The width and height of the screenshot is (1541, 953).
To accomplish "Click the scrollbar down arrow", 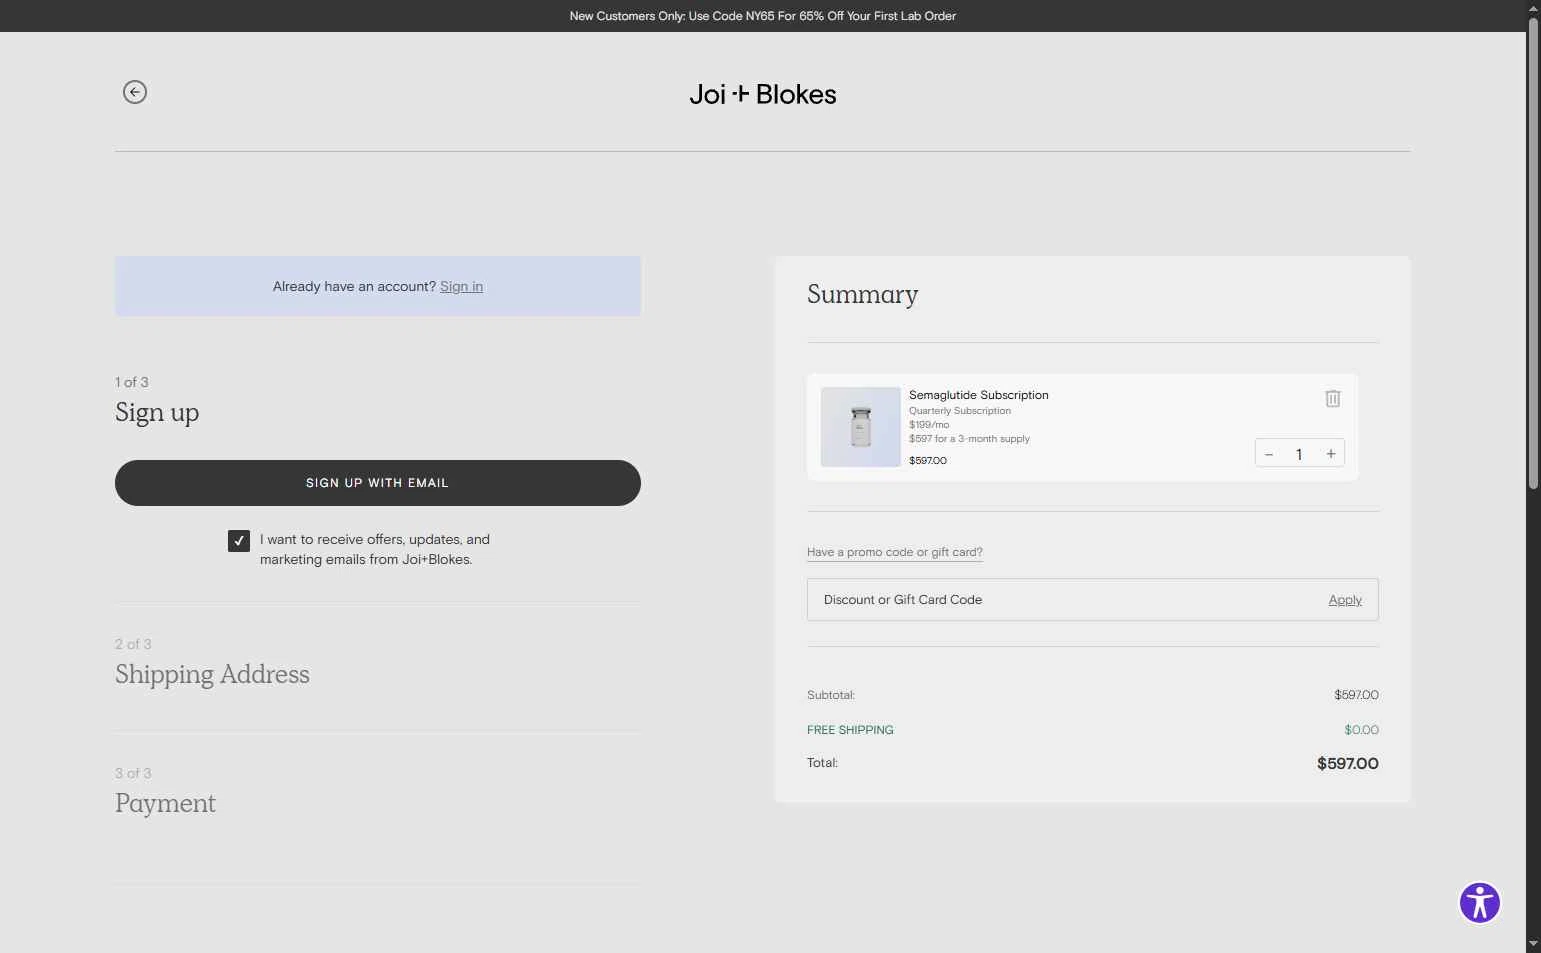I will click(1533, 943).
